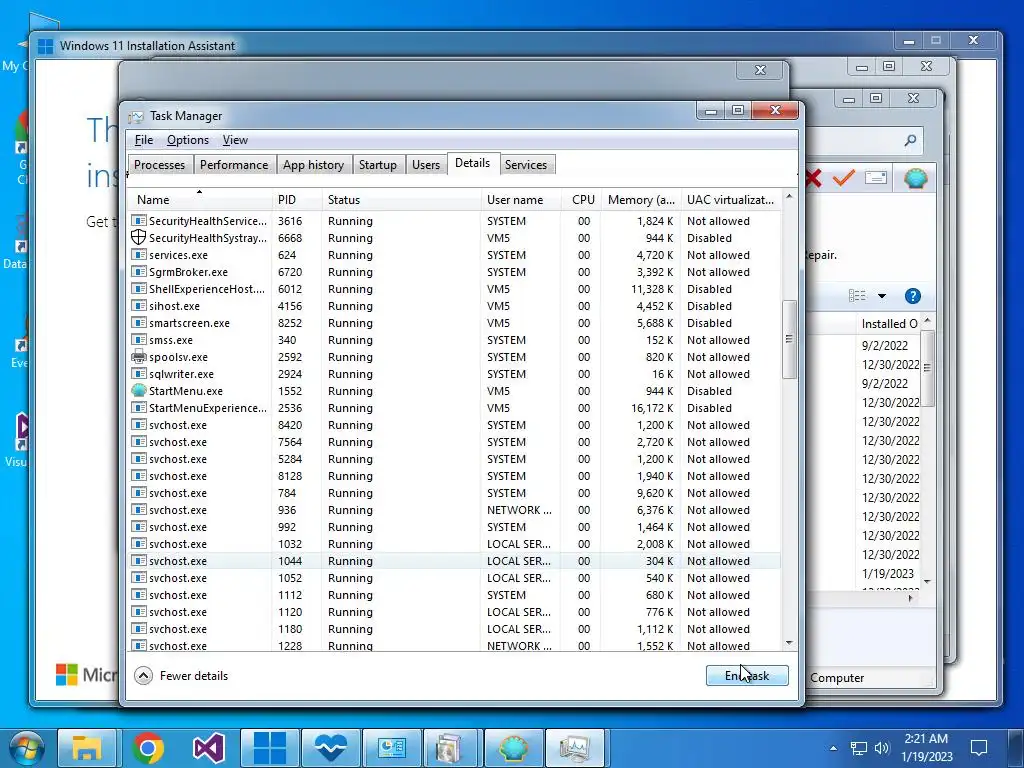Click the scroll down arrow in Task Manager
The height and width of the screenshot is (768, 1024).
[x=789, y=643]
